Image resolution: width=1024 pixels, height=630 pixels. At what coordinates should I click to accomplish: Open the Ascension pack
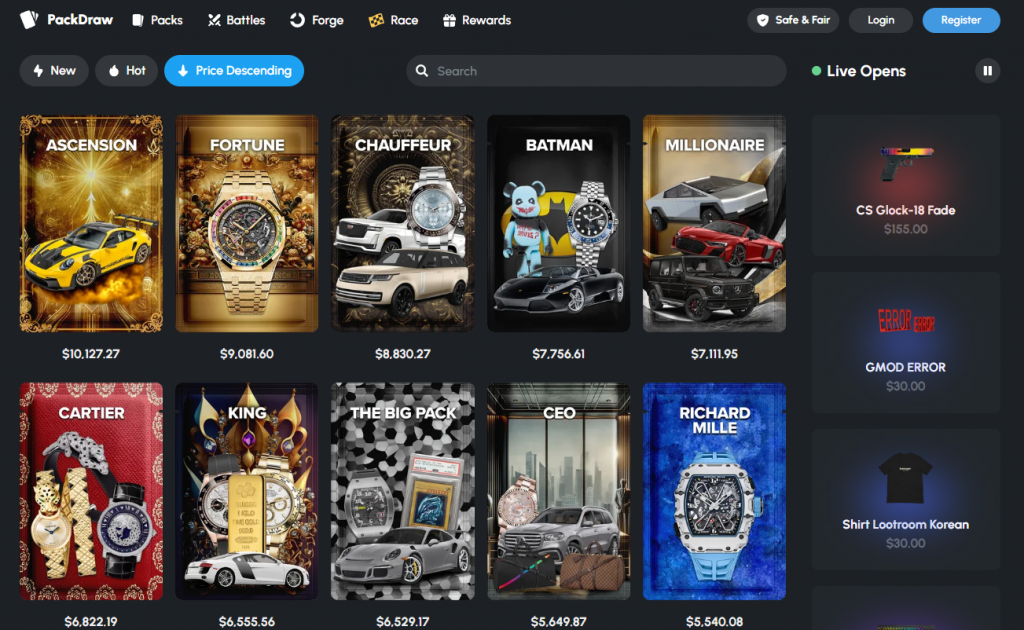pyautogui.click(x=91, y=224)
